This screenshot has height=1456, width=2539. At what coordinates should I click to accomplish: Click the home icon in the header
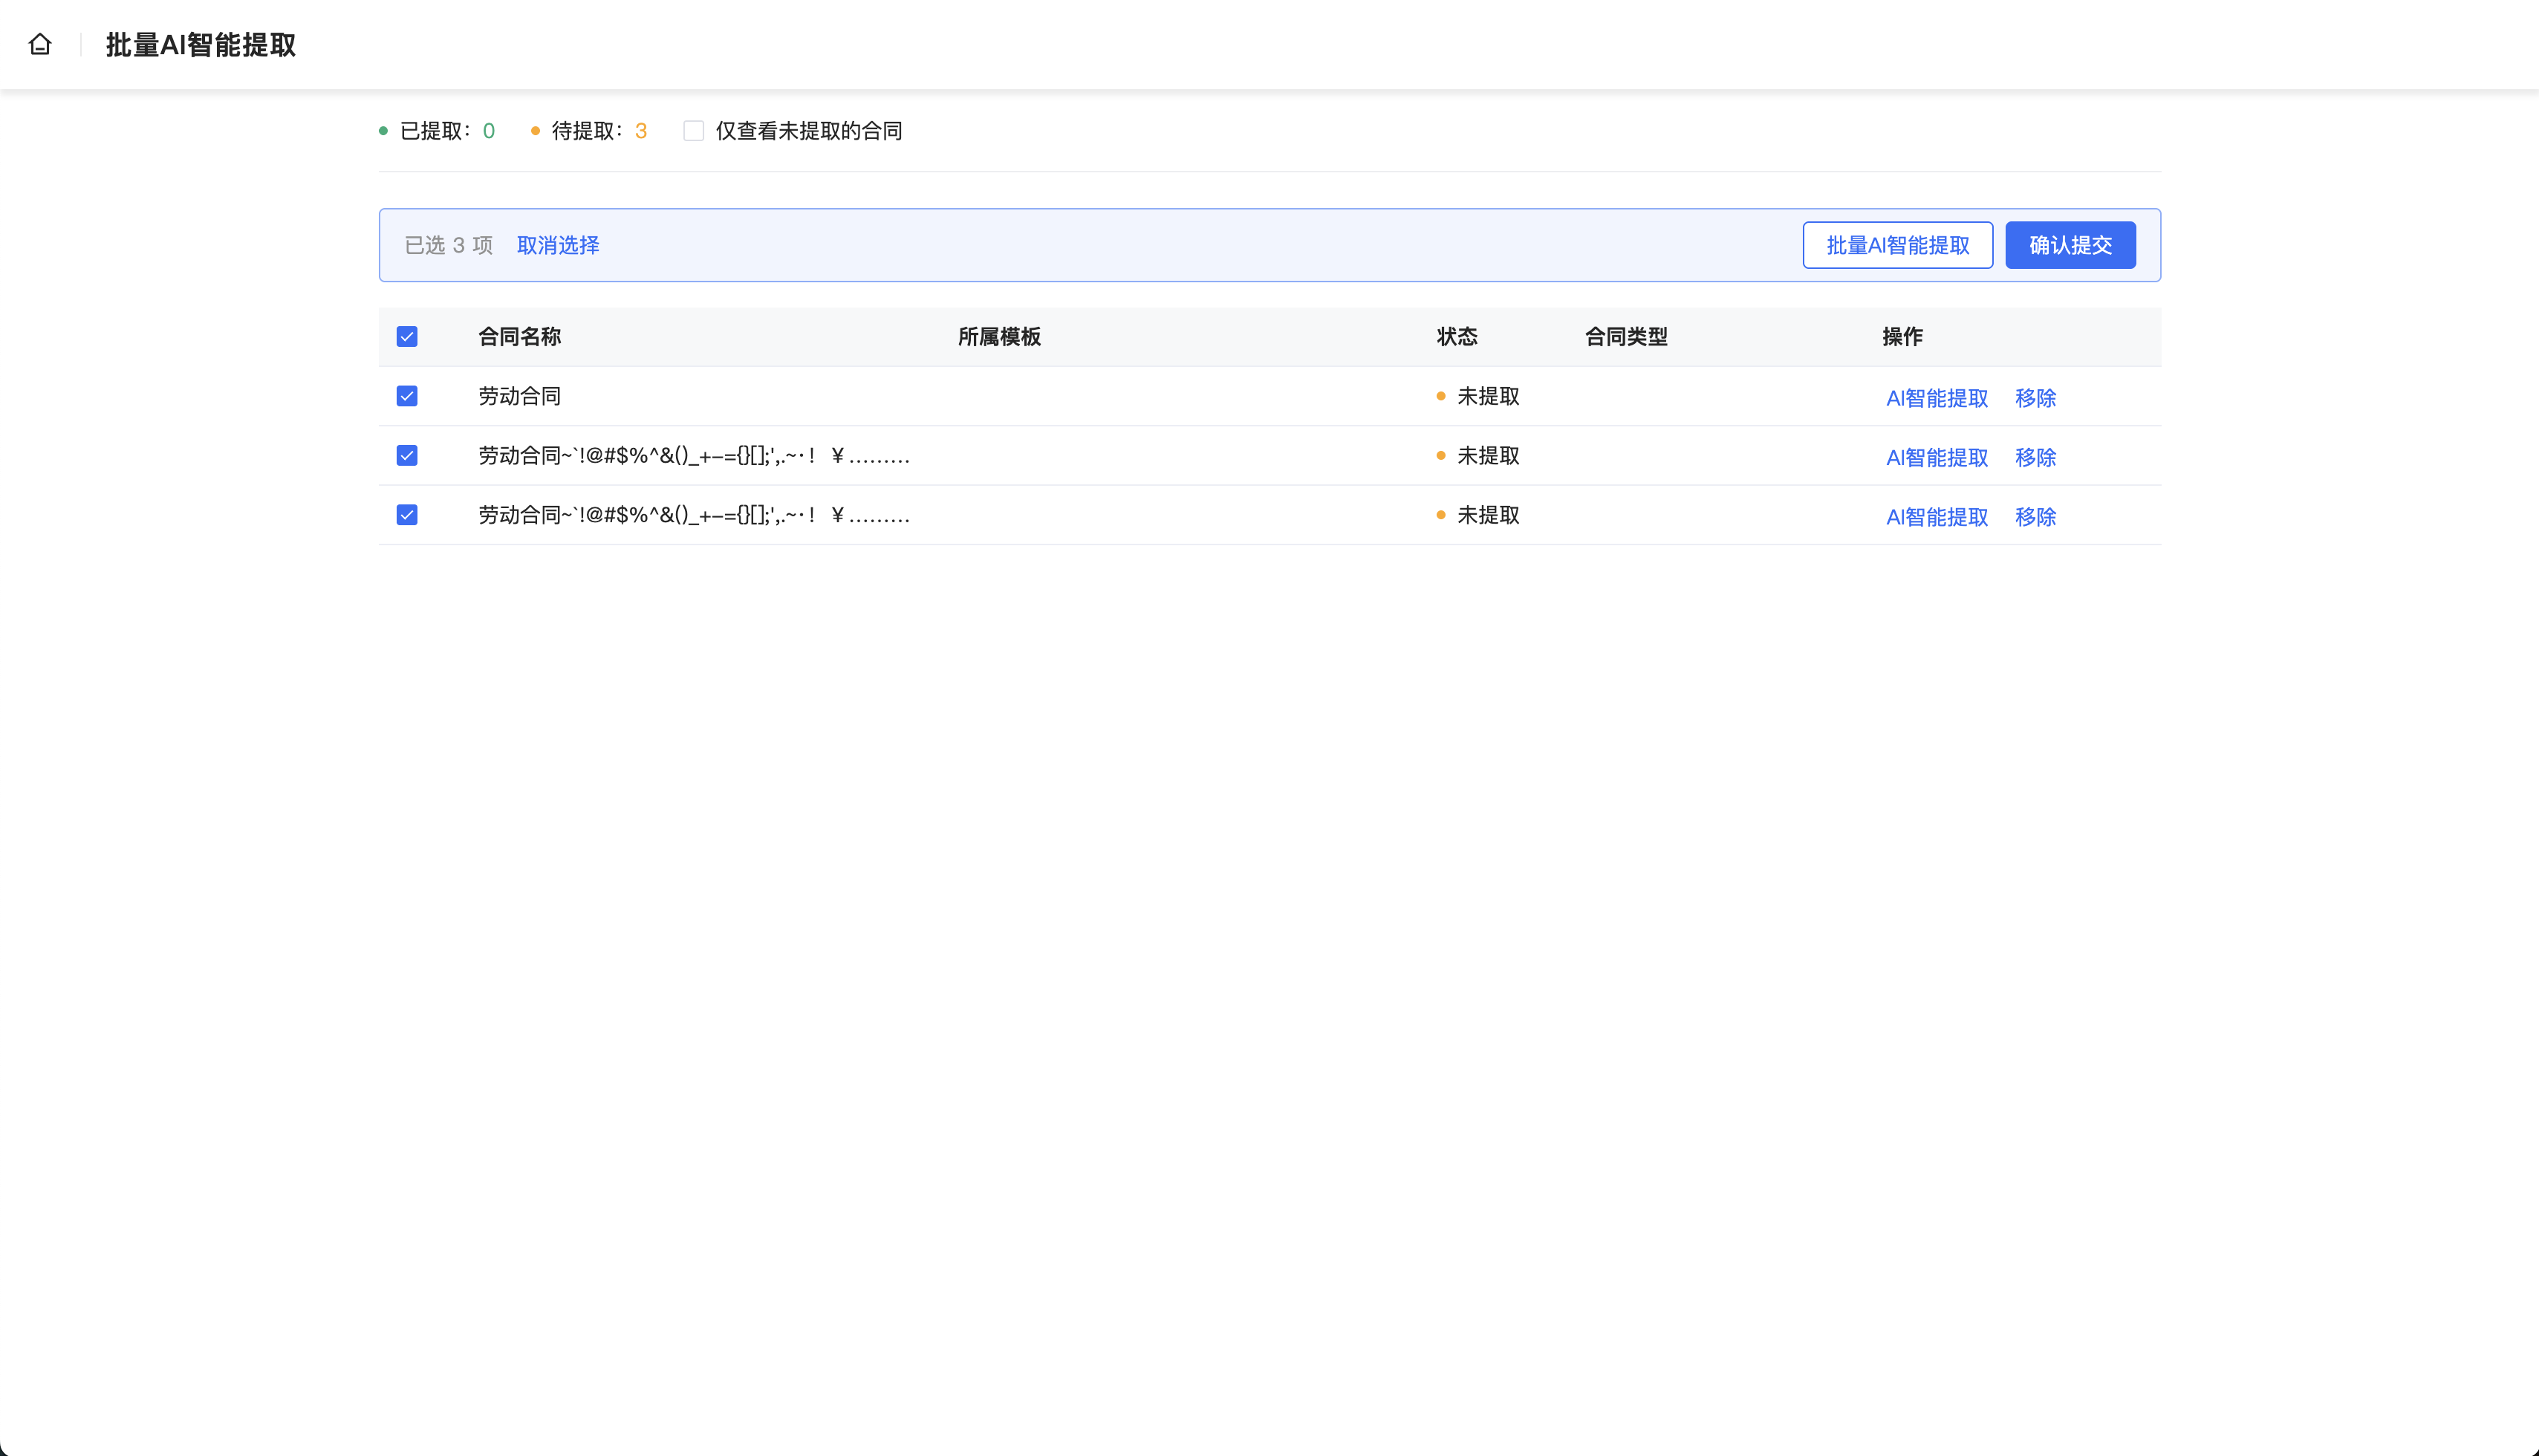coord(40,44)
